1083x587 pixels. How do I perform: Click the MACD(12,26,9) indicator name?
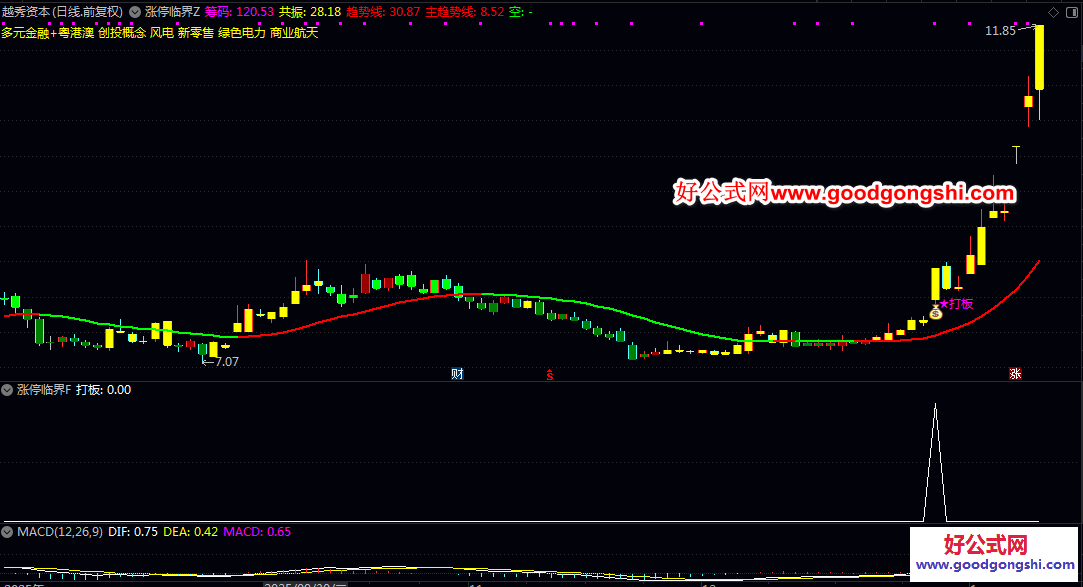[x=60, y=532]
